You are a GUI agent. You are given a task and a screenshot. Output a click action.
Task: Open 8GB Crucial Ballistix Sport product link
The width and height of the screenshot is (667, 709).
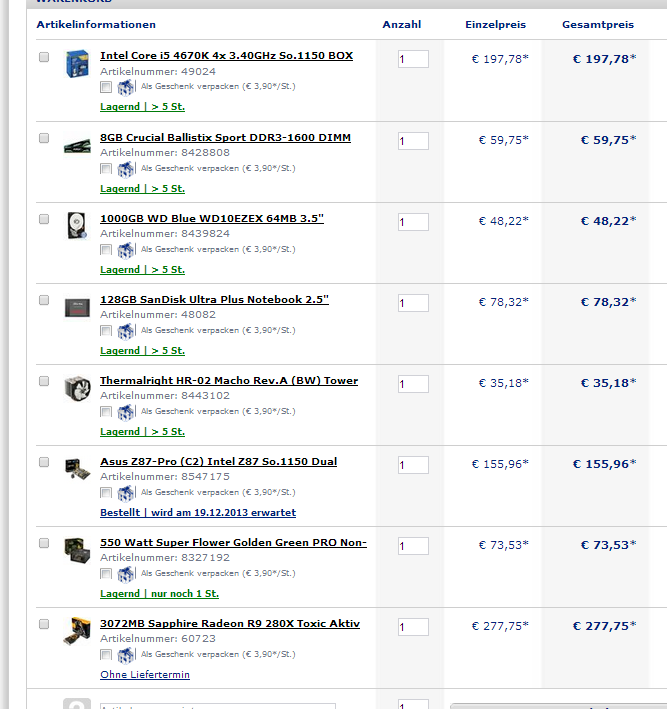coord(225,137)
